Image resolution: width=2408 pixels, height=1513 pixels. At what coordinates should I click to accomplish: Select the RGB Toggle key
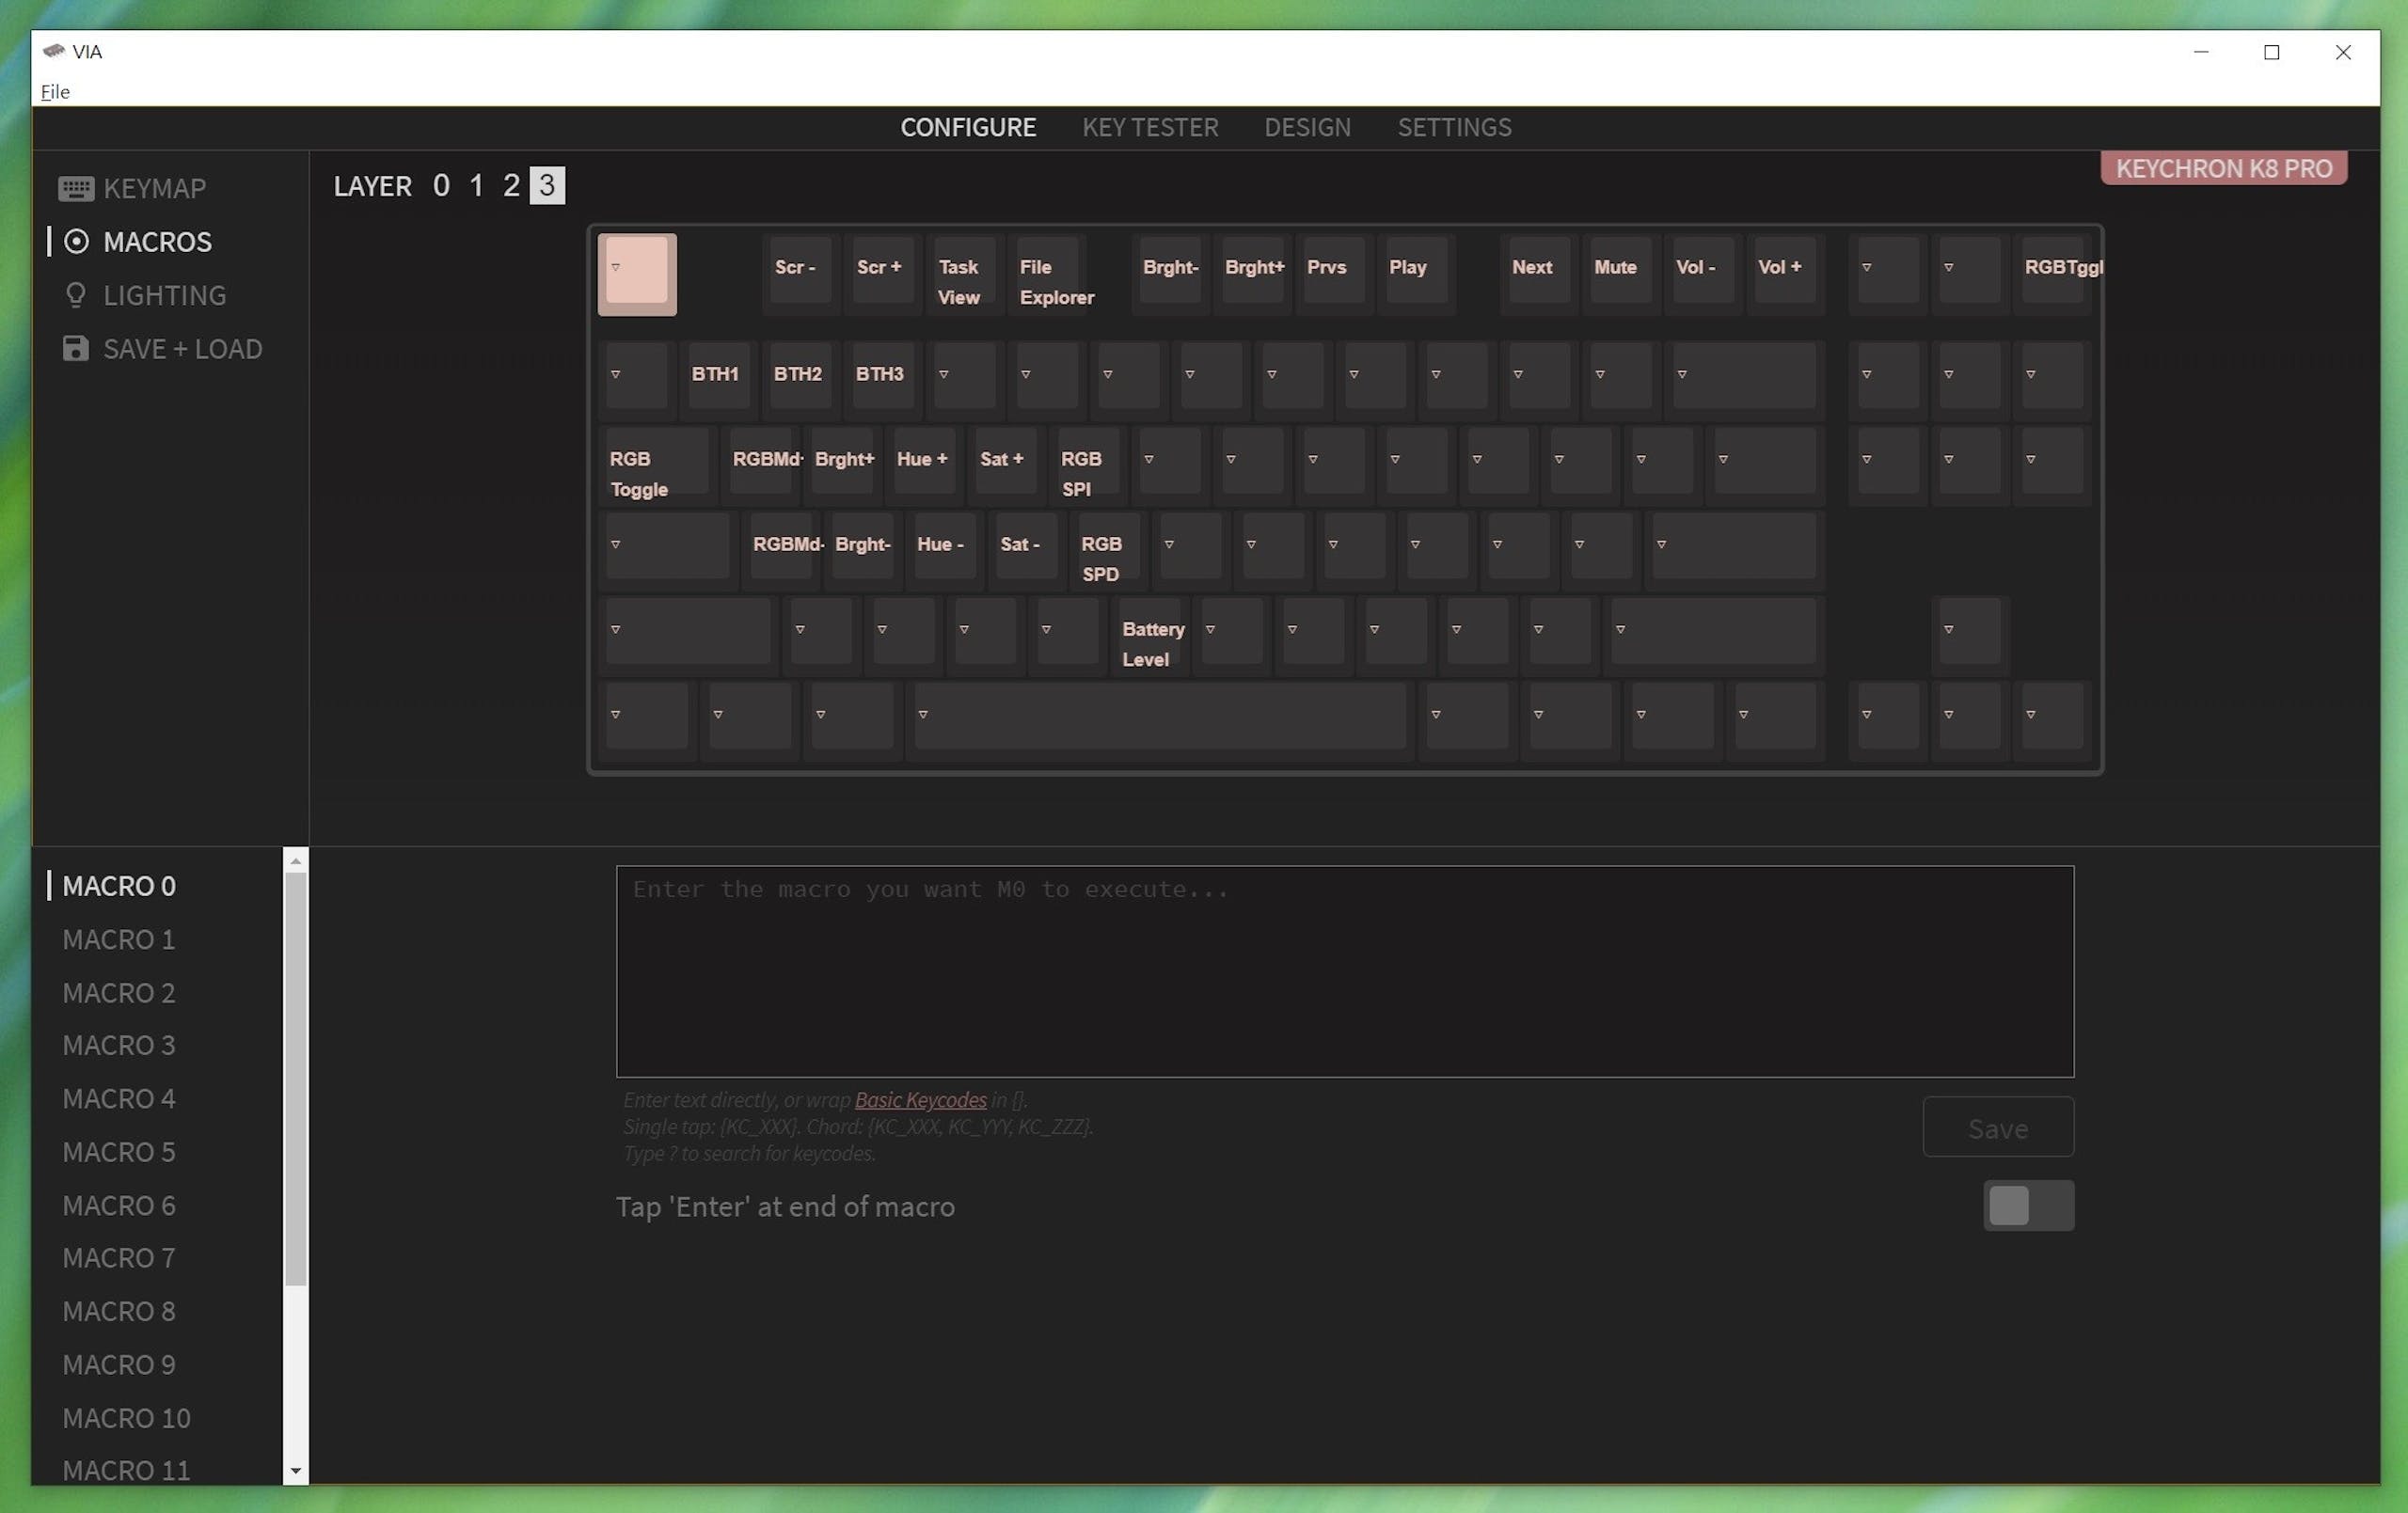(x=658, y=465)
